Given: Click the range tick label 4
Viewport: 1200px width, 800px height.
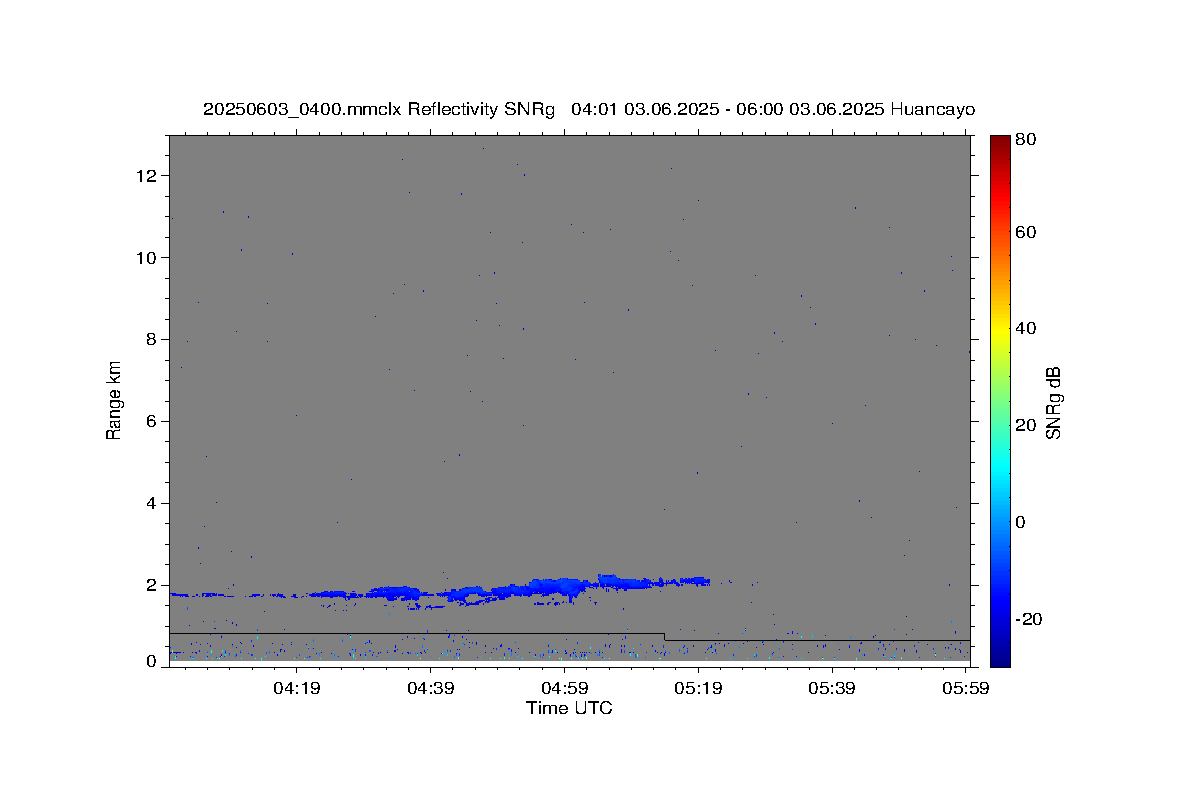Looking at the screenshot, I should click(153, 504).
